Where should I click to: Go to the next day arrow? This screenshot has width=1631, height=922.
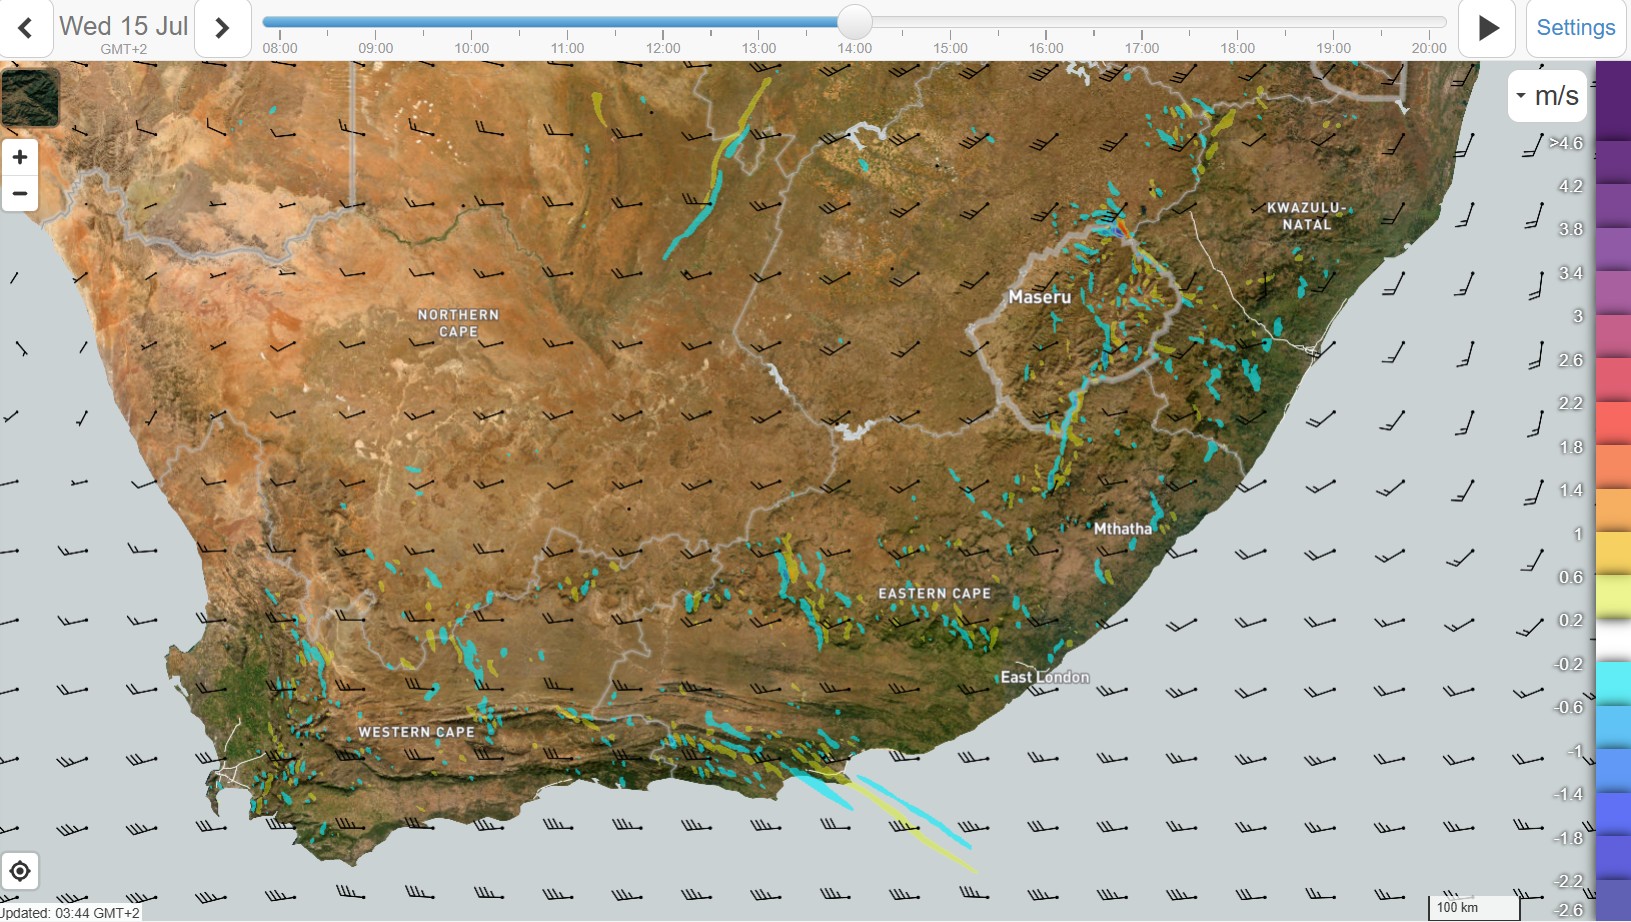(x=222, y=28)
